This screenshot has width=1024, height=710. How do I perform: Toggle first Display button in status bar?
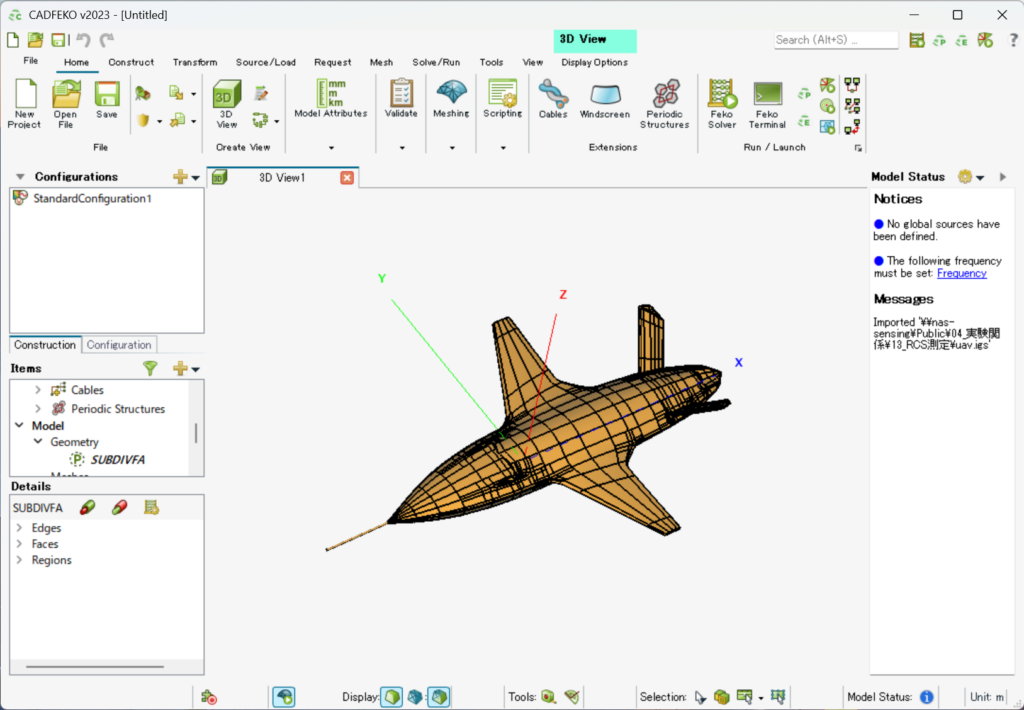tap(392, 697)
